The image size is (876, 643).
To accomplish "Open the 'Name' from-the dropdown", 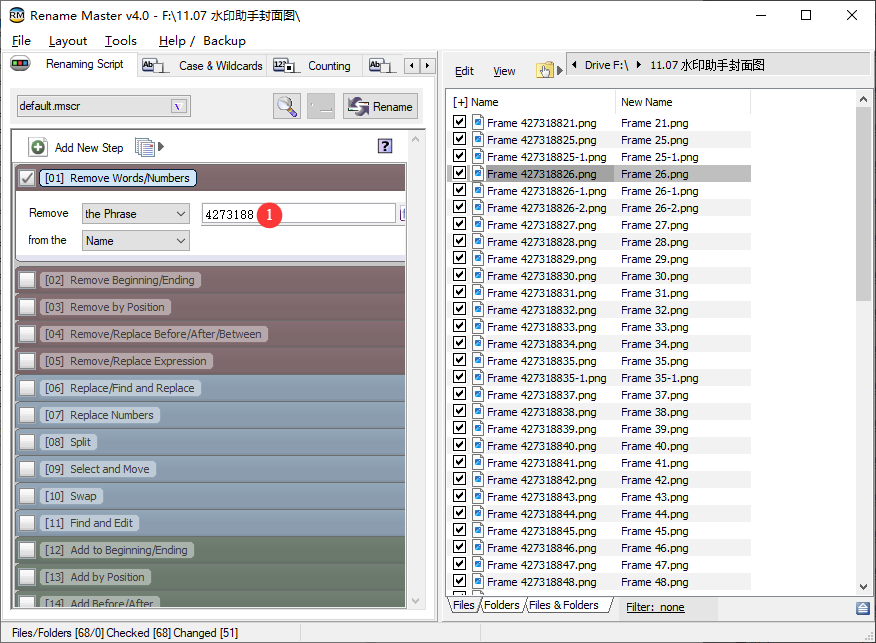I will click(x=135, y=241).
